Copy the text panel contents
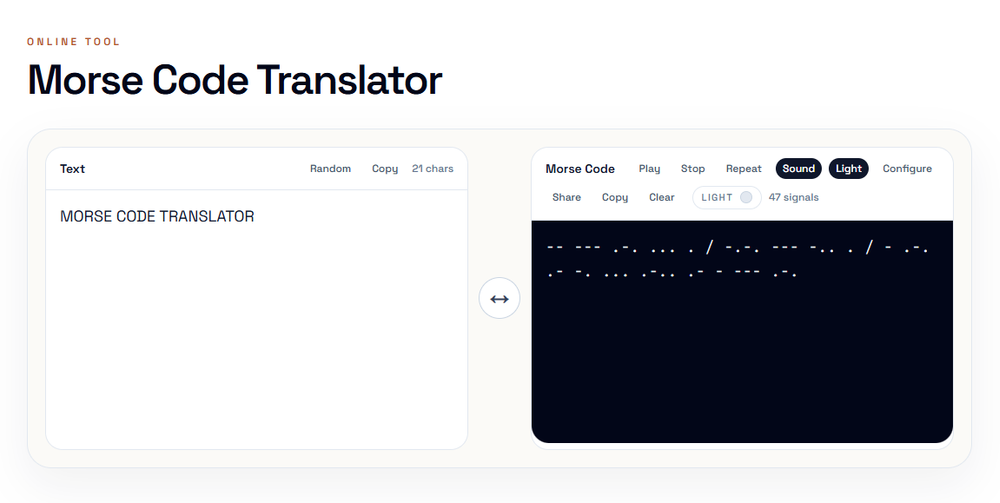The height and width of the screenshot is (503, 1000). click(385, 168)
